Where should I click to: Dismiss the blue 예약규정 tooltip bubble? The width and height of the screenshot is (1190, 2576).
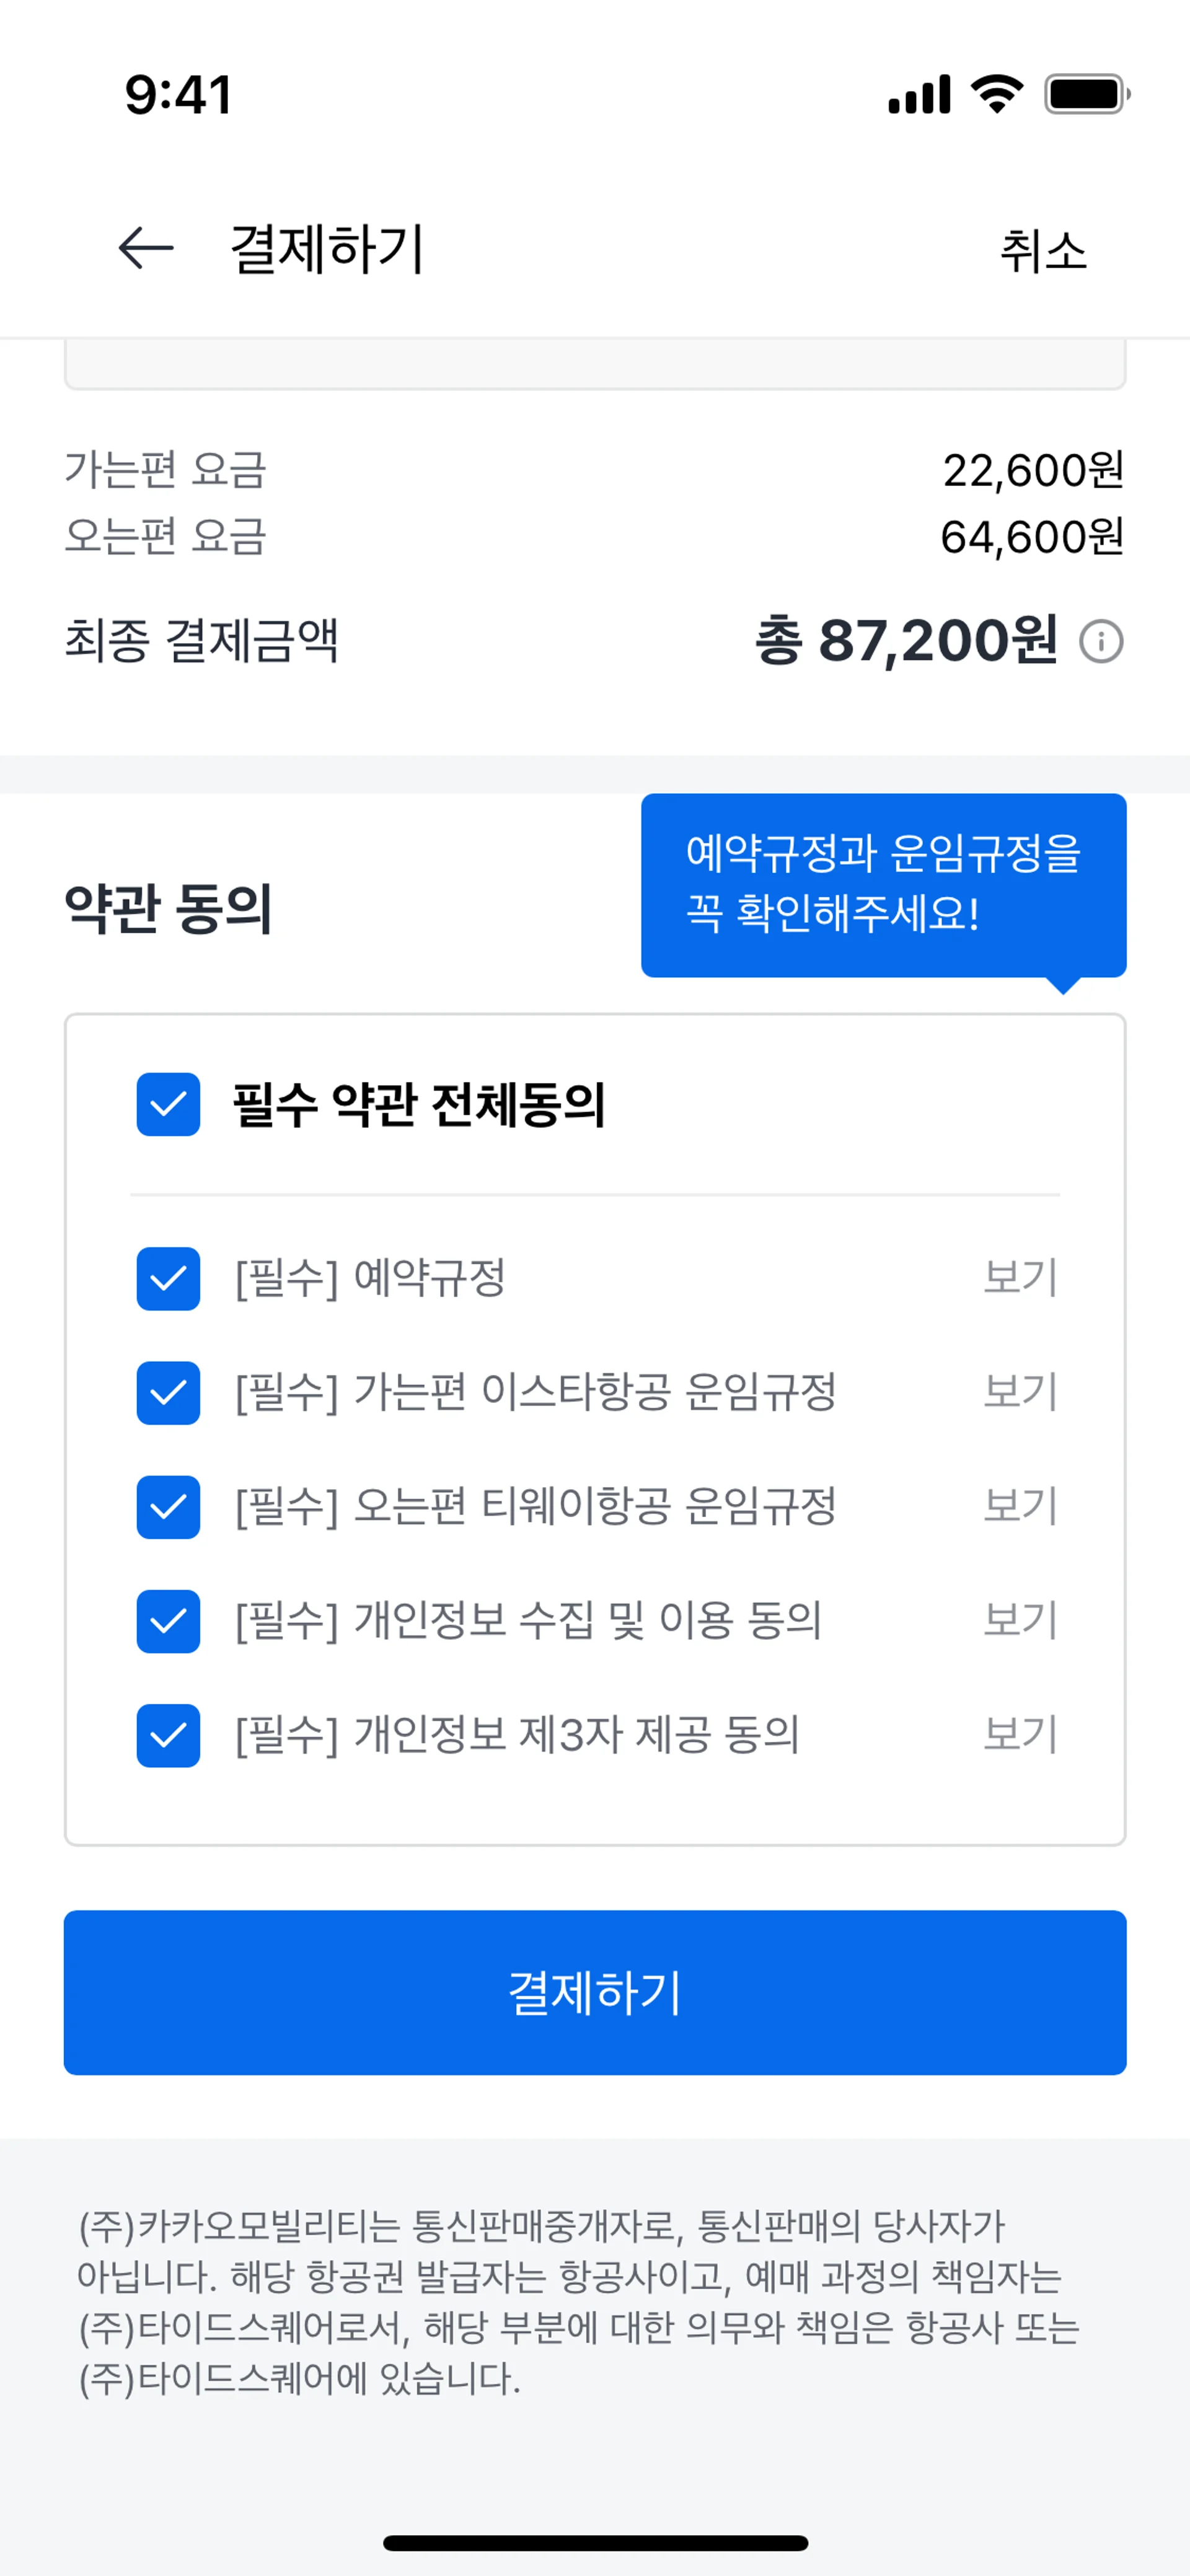point(883,884)
